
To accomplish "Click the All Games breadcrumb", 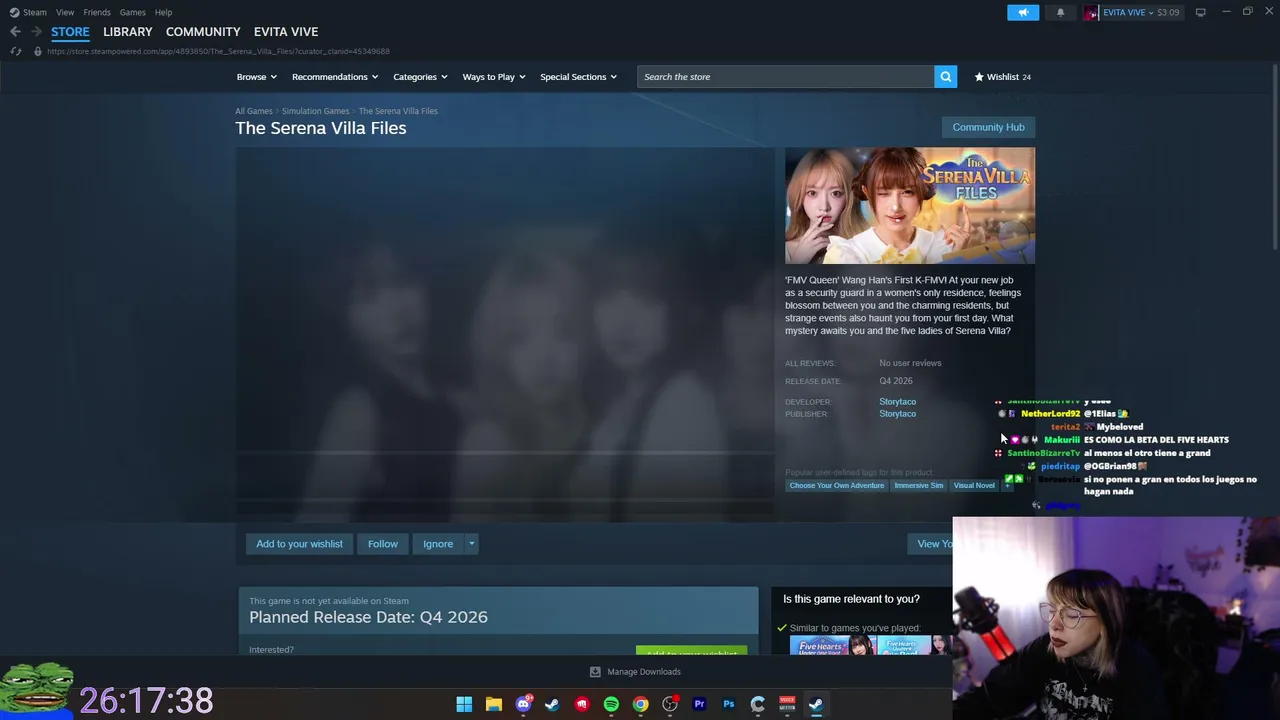I will (254, 111).
